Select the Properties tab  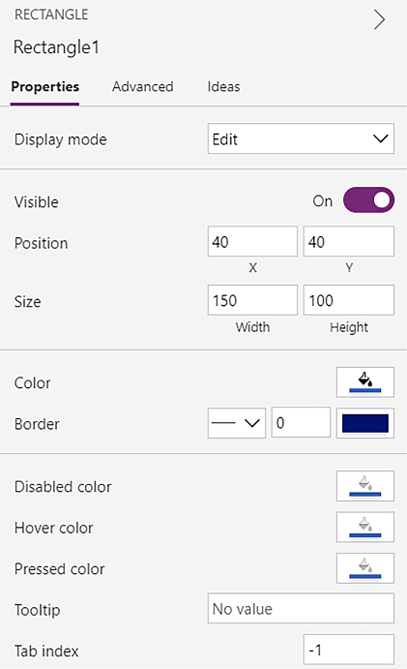(x=45, y=87)
